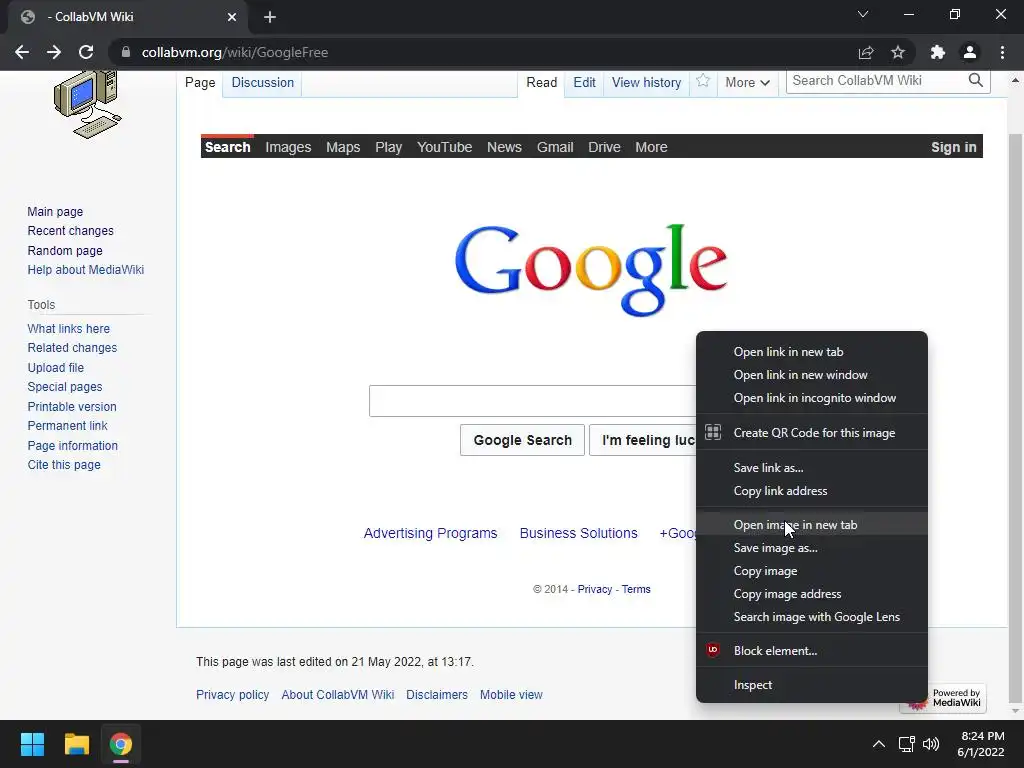Expand the wiki More dropdown

pos(747,82)
